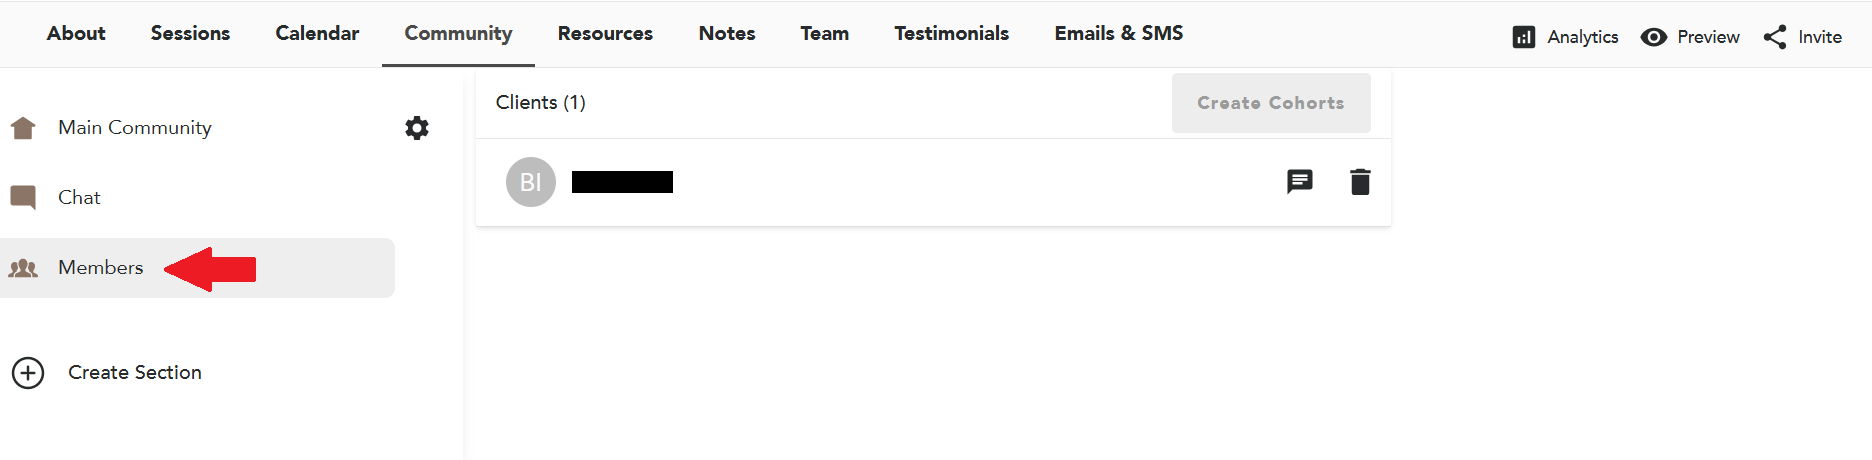Screen dimensions: 1872x460
Task: Open the About tab
Action: tap(76, 33)
